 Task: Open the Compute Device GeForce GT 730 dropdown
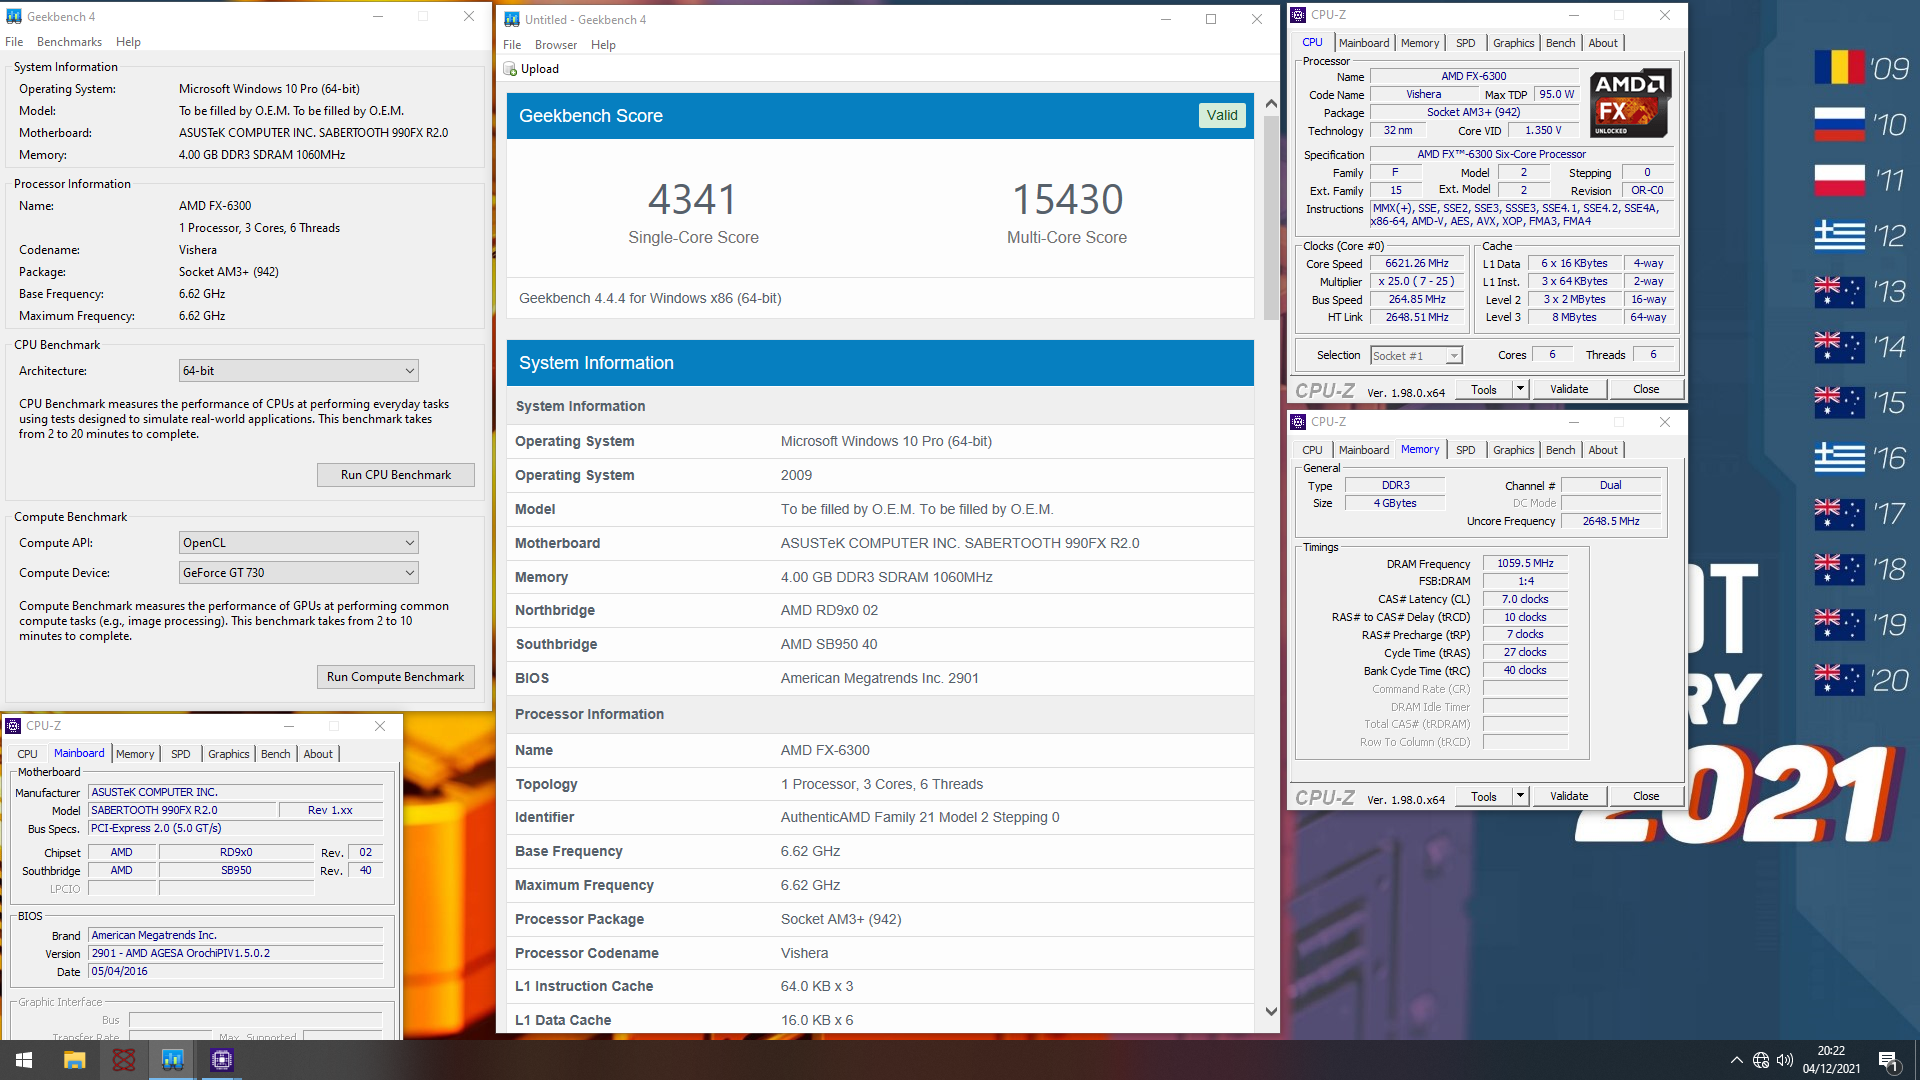[x=298, y=573]
